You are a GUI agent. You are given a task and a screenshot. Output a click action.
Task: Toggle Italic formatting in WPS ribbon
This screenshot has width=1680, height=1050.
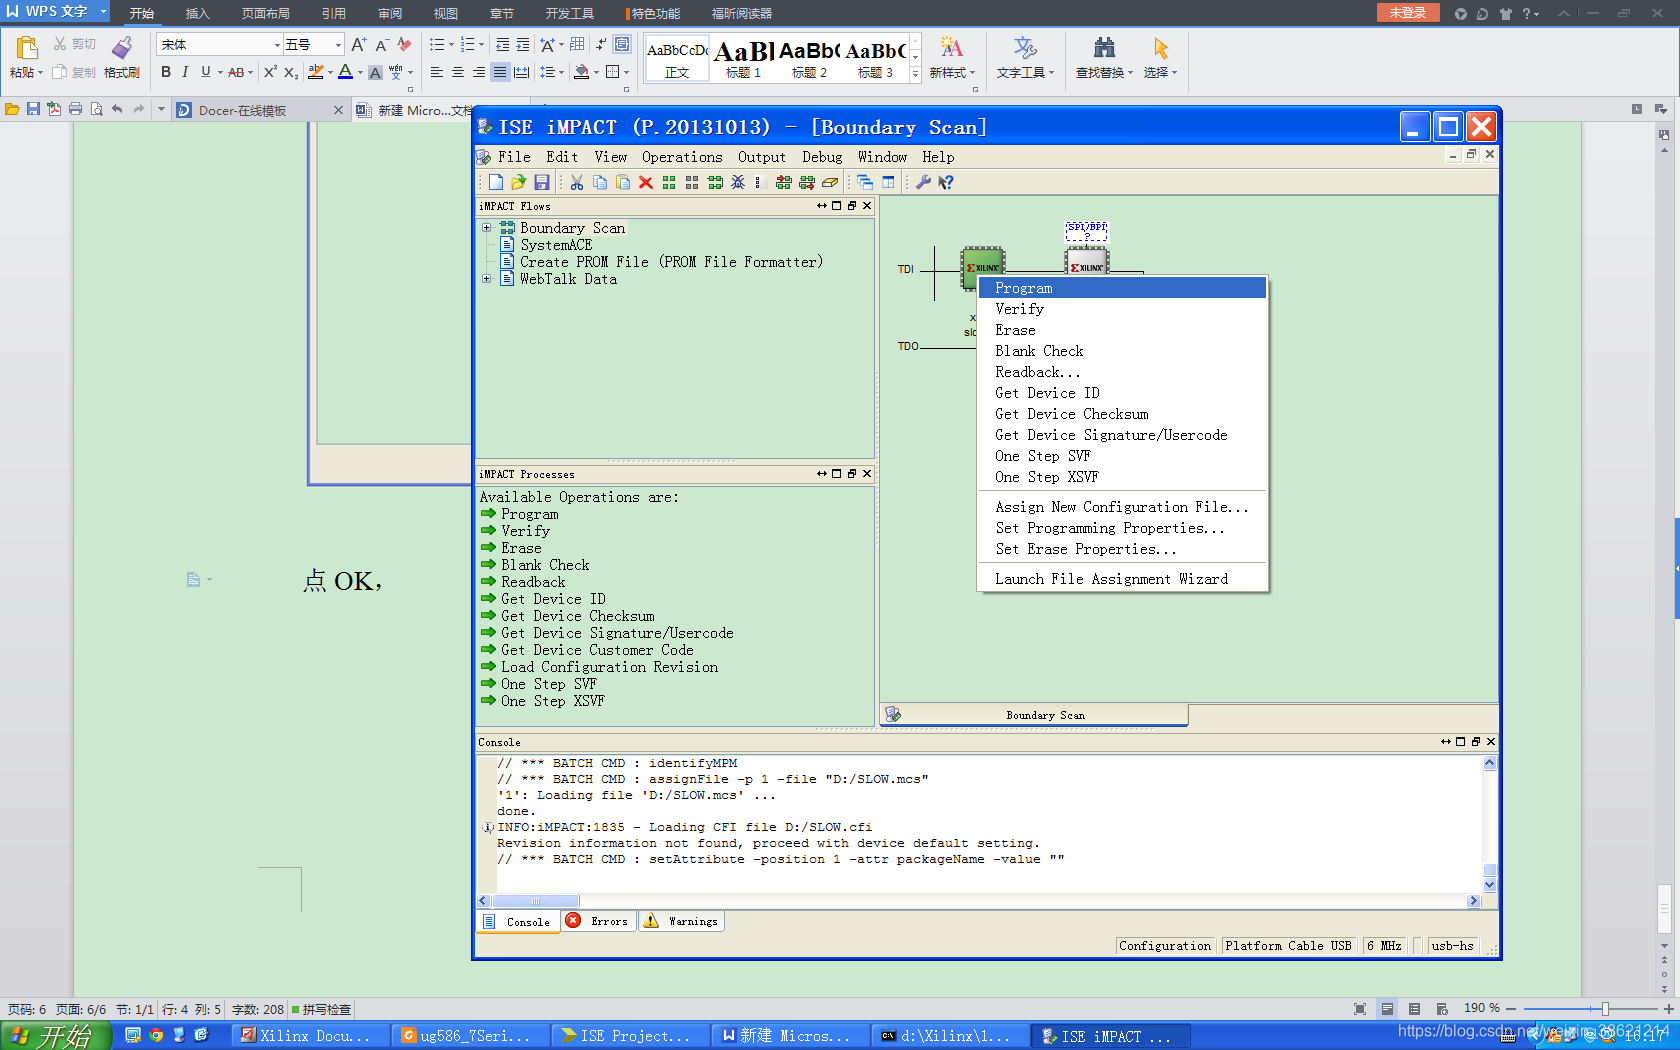click(x=185, y=72)
